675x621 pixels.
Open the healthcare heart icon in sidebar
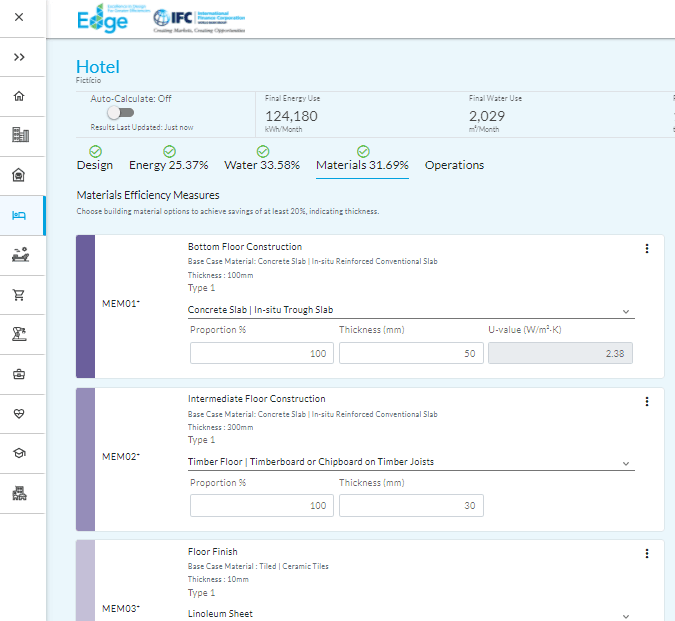(19, 413)
